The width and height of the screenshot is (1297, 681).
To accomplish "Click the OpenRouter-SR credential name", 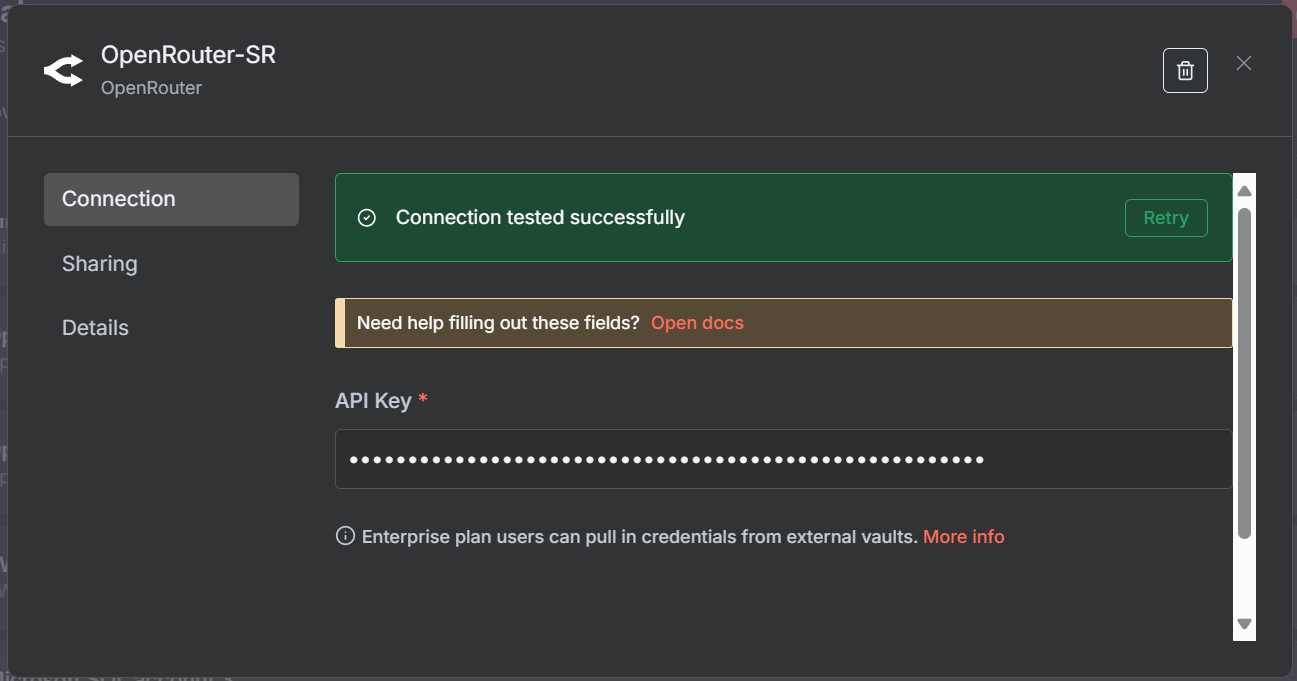I will pos(188,55).
